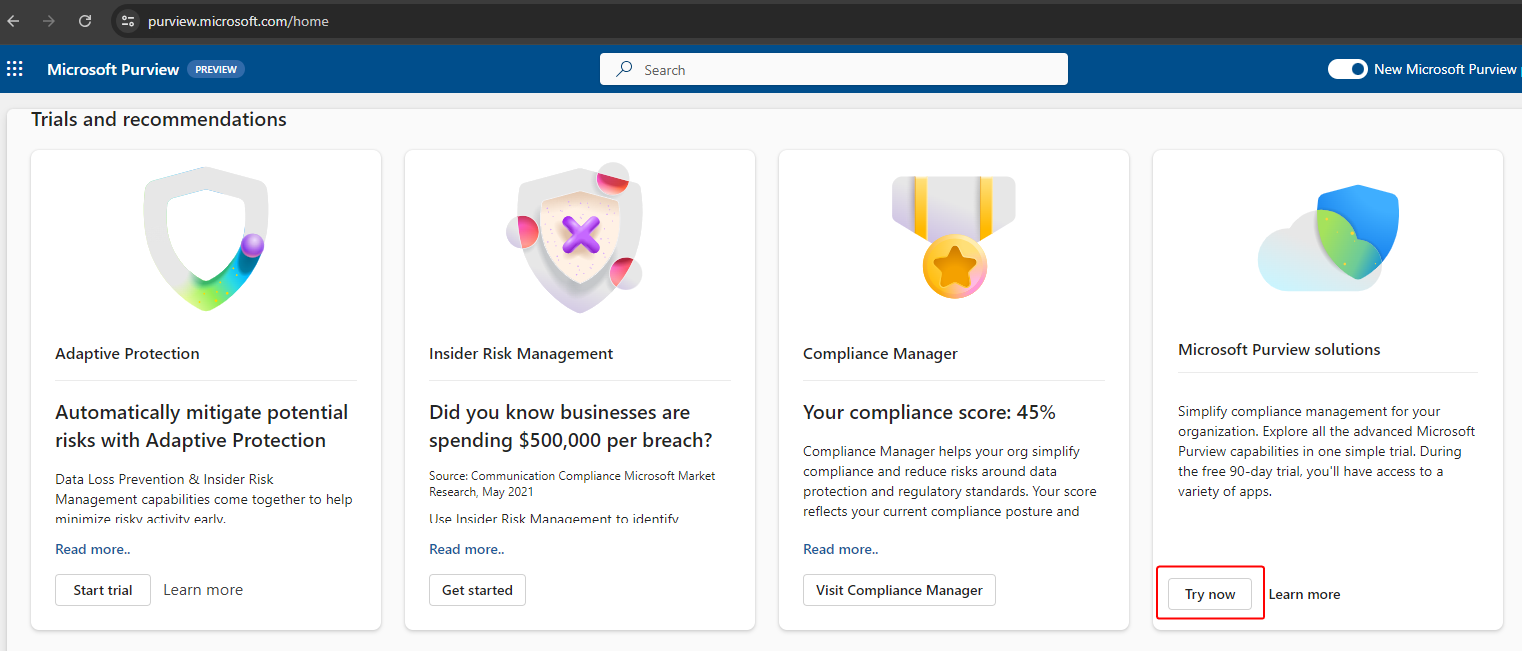Viewport: 1522px width, 651px height.
Task: Open Read more in Adaptive Protection card
Action: click(93, 549)
